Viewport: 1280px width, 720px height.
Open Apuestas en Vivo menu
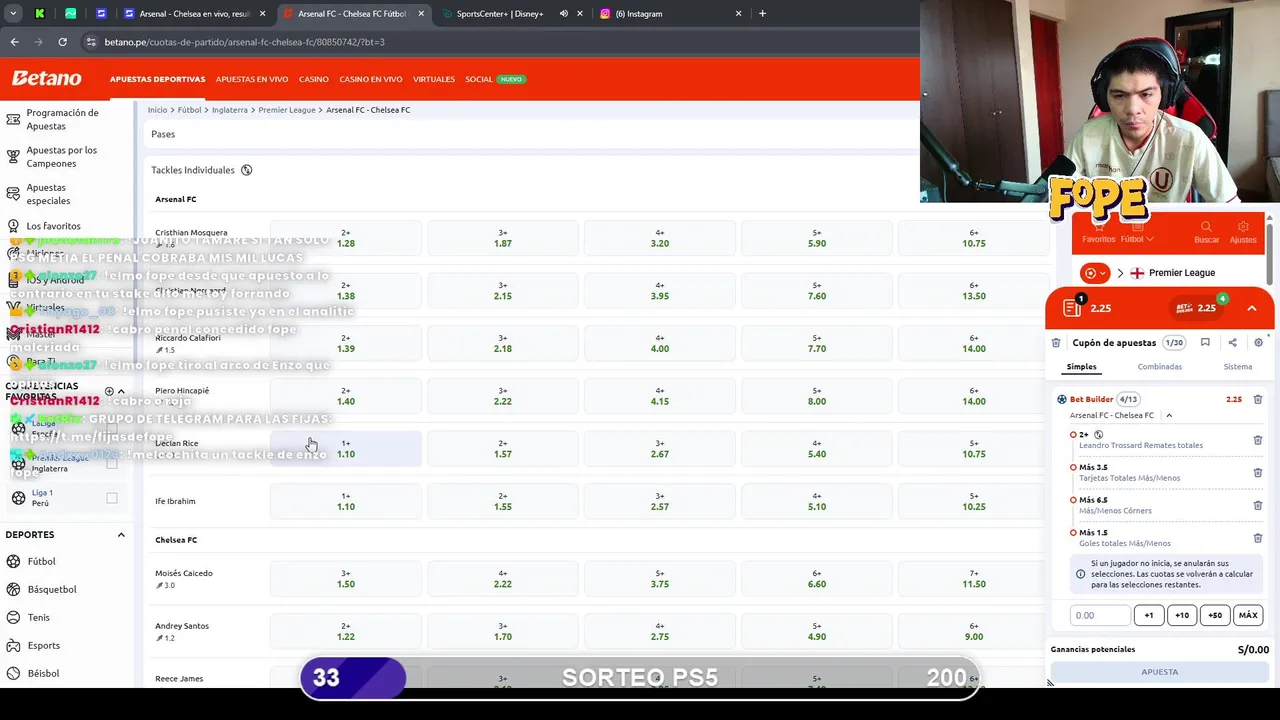pyautogui.click(x=252, y=79)
